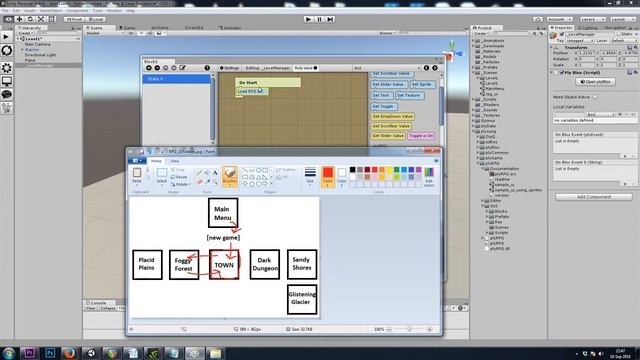Pick the yellow color swatch in Paint
Image resolution: width=640 pixels, height=360 pixels.
(389, 170)
